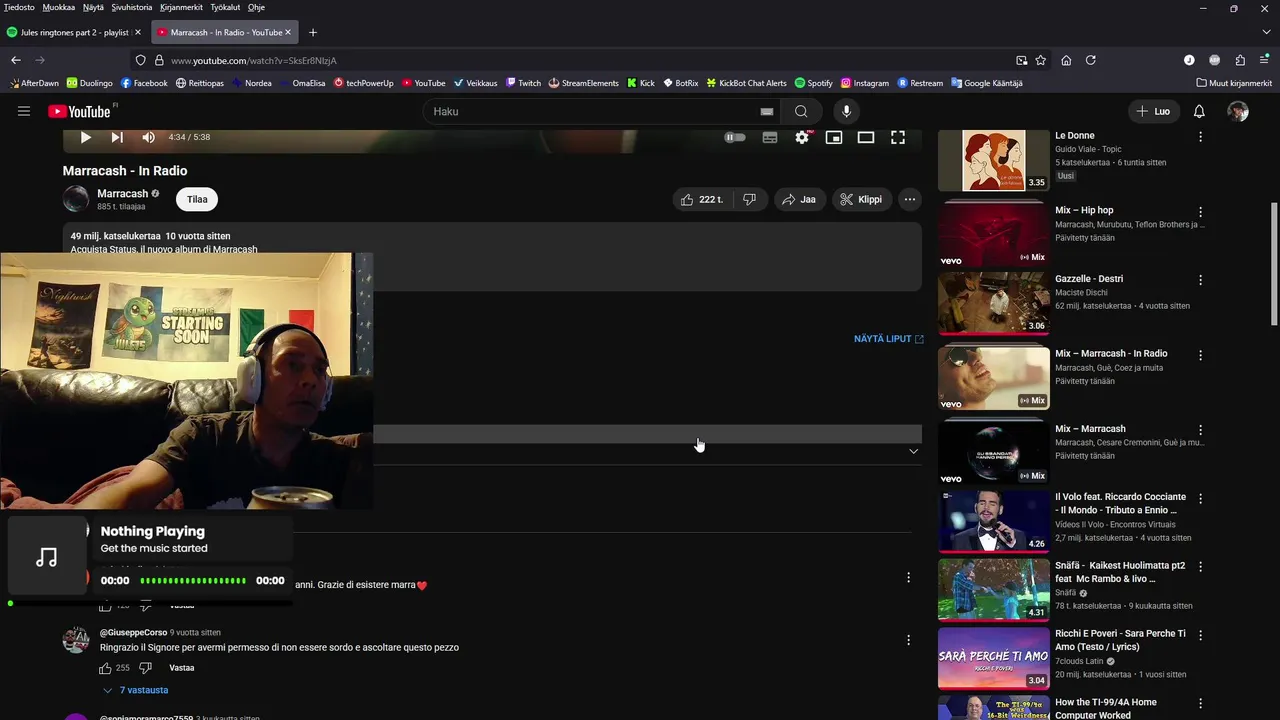Open Instagram bookmark
The width and height of the screenshot is (1280, 720).
pyautogui.click(x=865, y=83)
